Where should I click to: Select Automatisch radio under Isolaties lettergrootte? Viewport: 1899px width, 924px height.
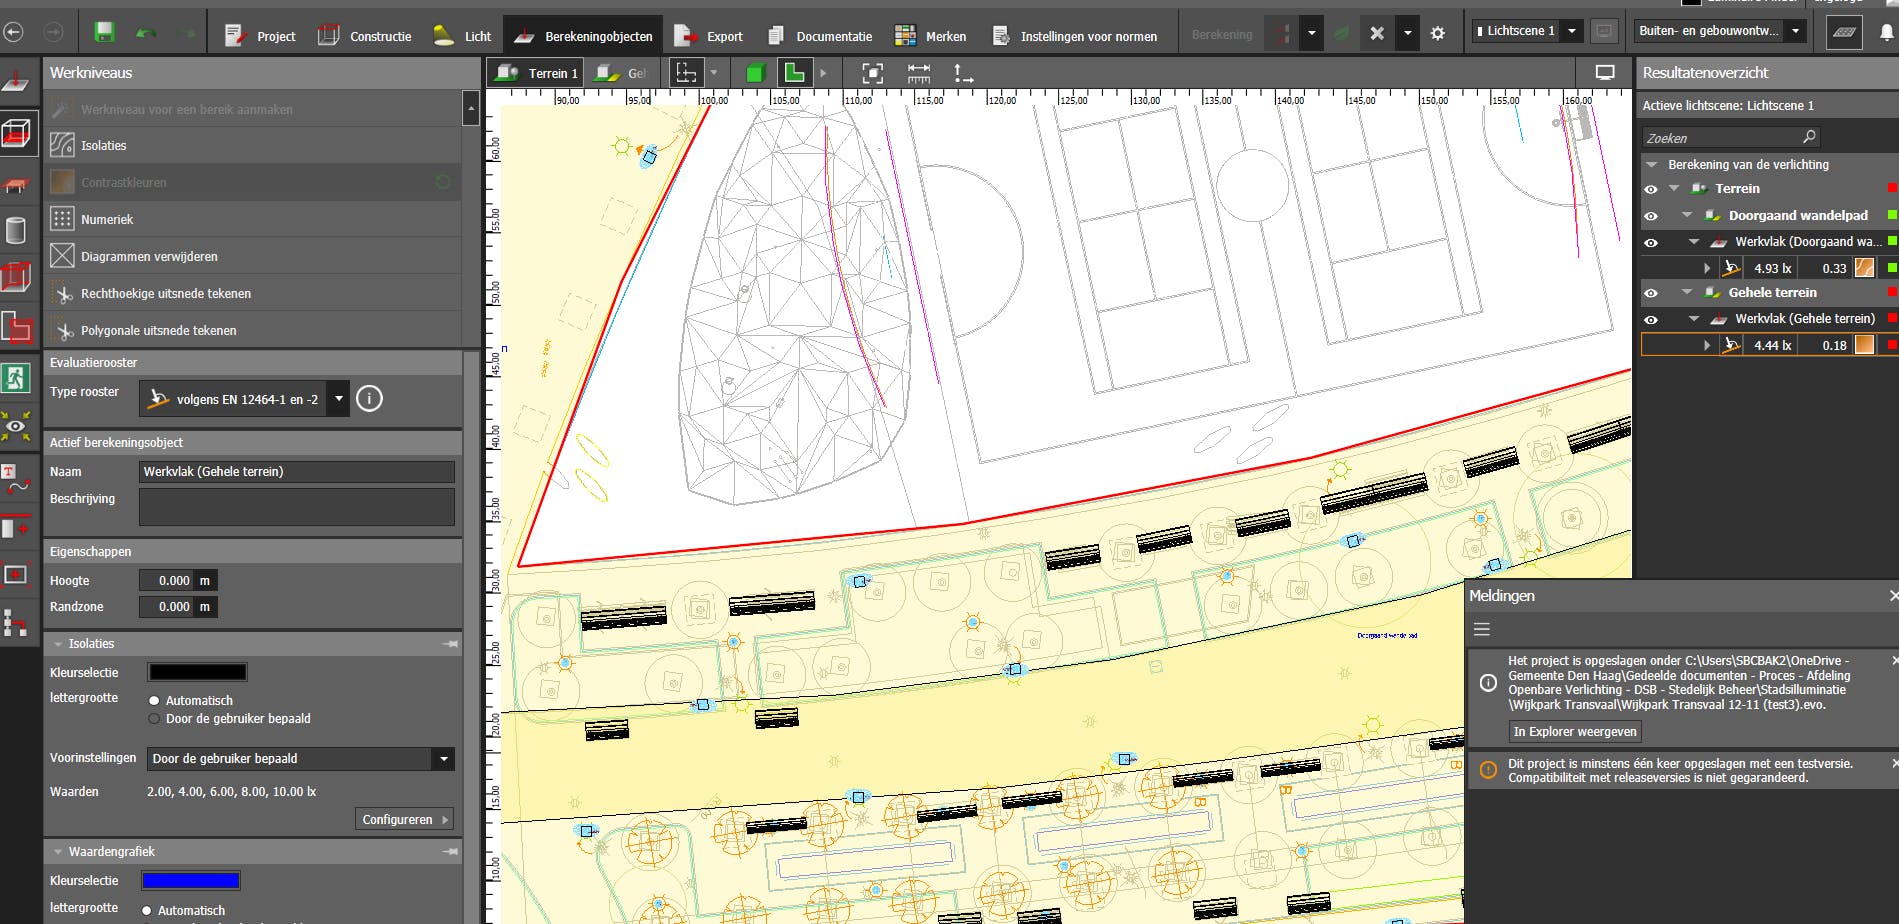tap(154, 701)
